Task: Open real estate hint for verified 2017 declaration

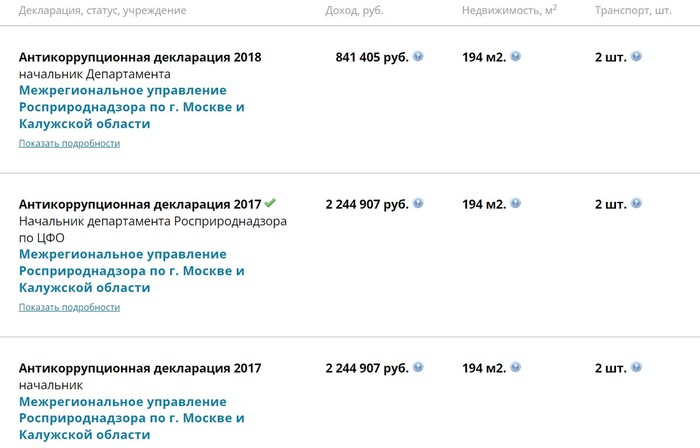Action: click(515, 203)
